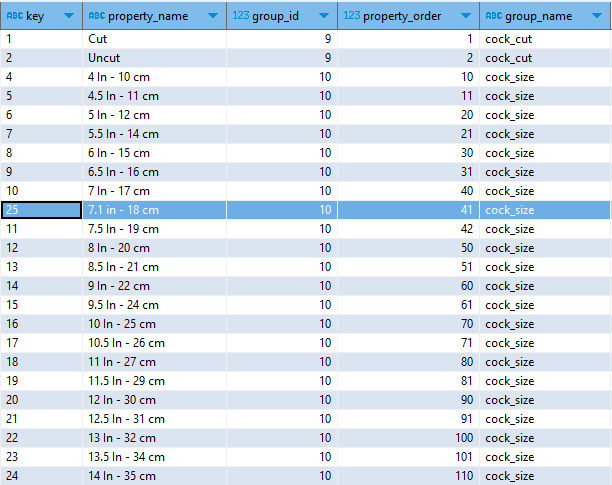Select the cell '6.5 In - 16 cm'
Screen dimensions: 612x485
click(155, 172)
